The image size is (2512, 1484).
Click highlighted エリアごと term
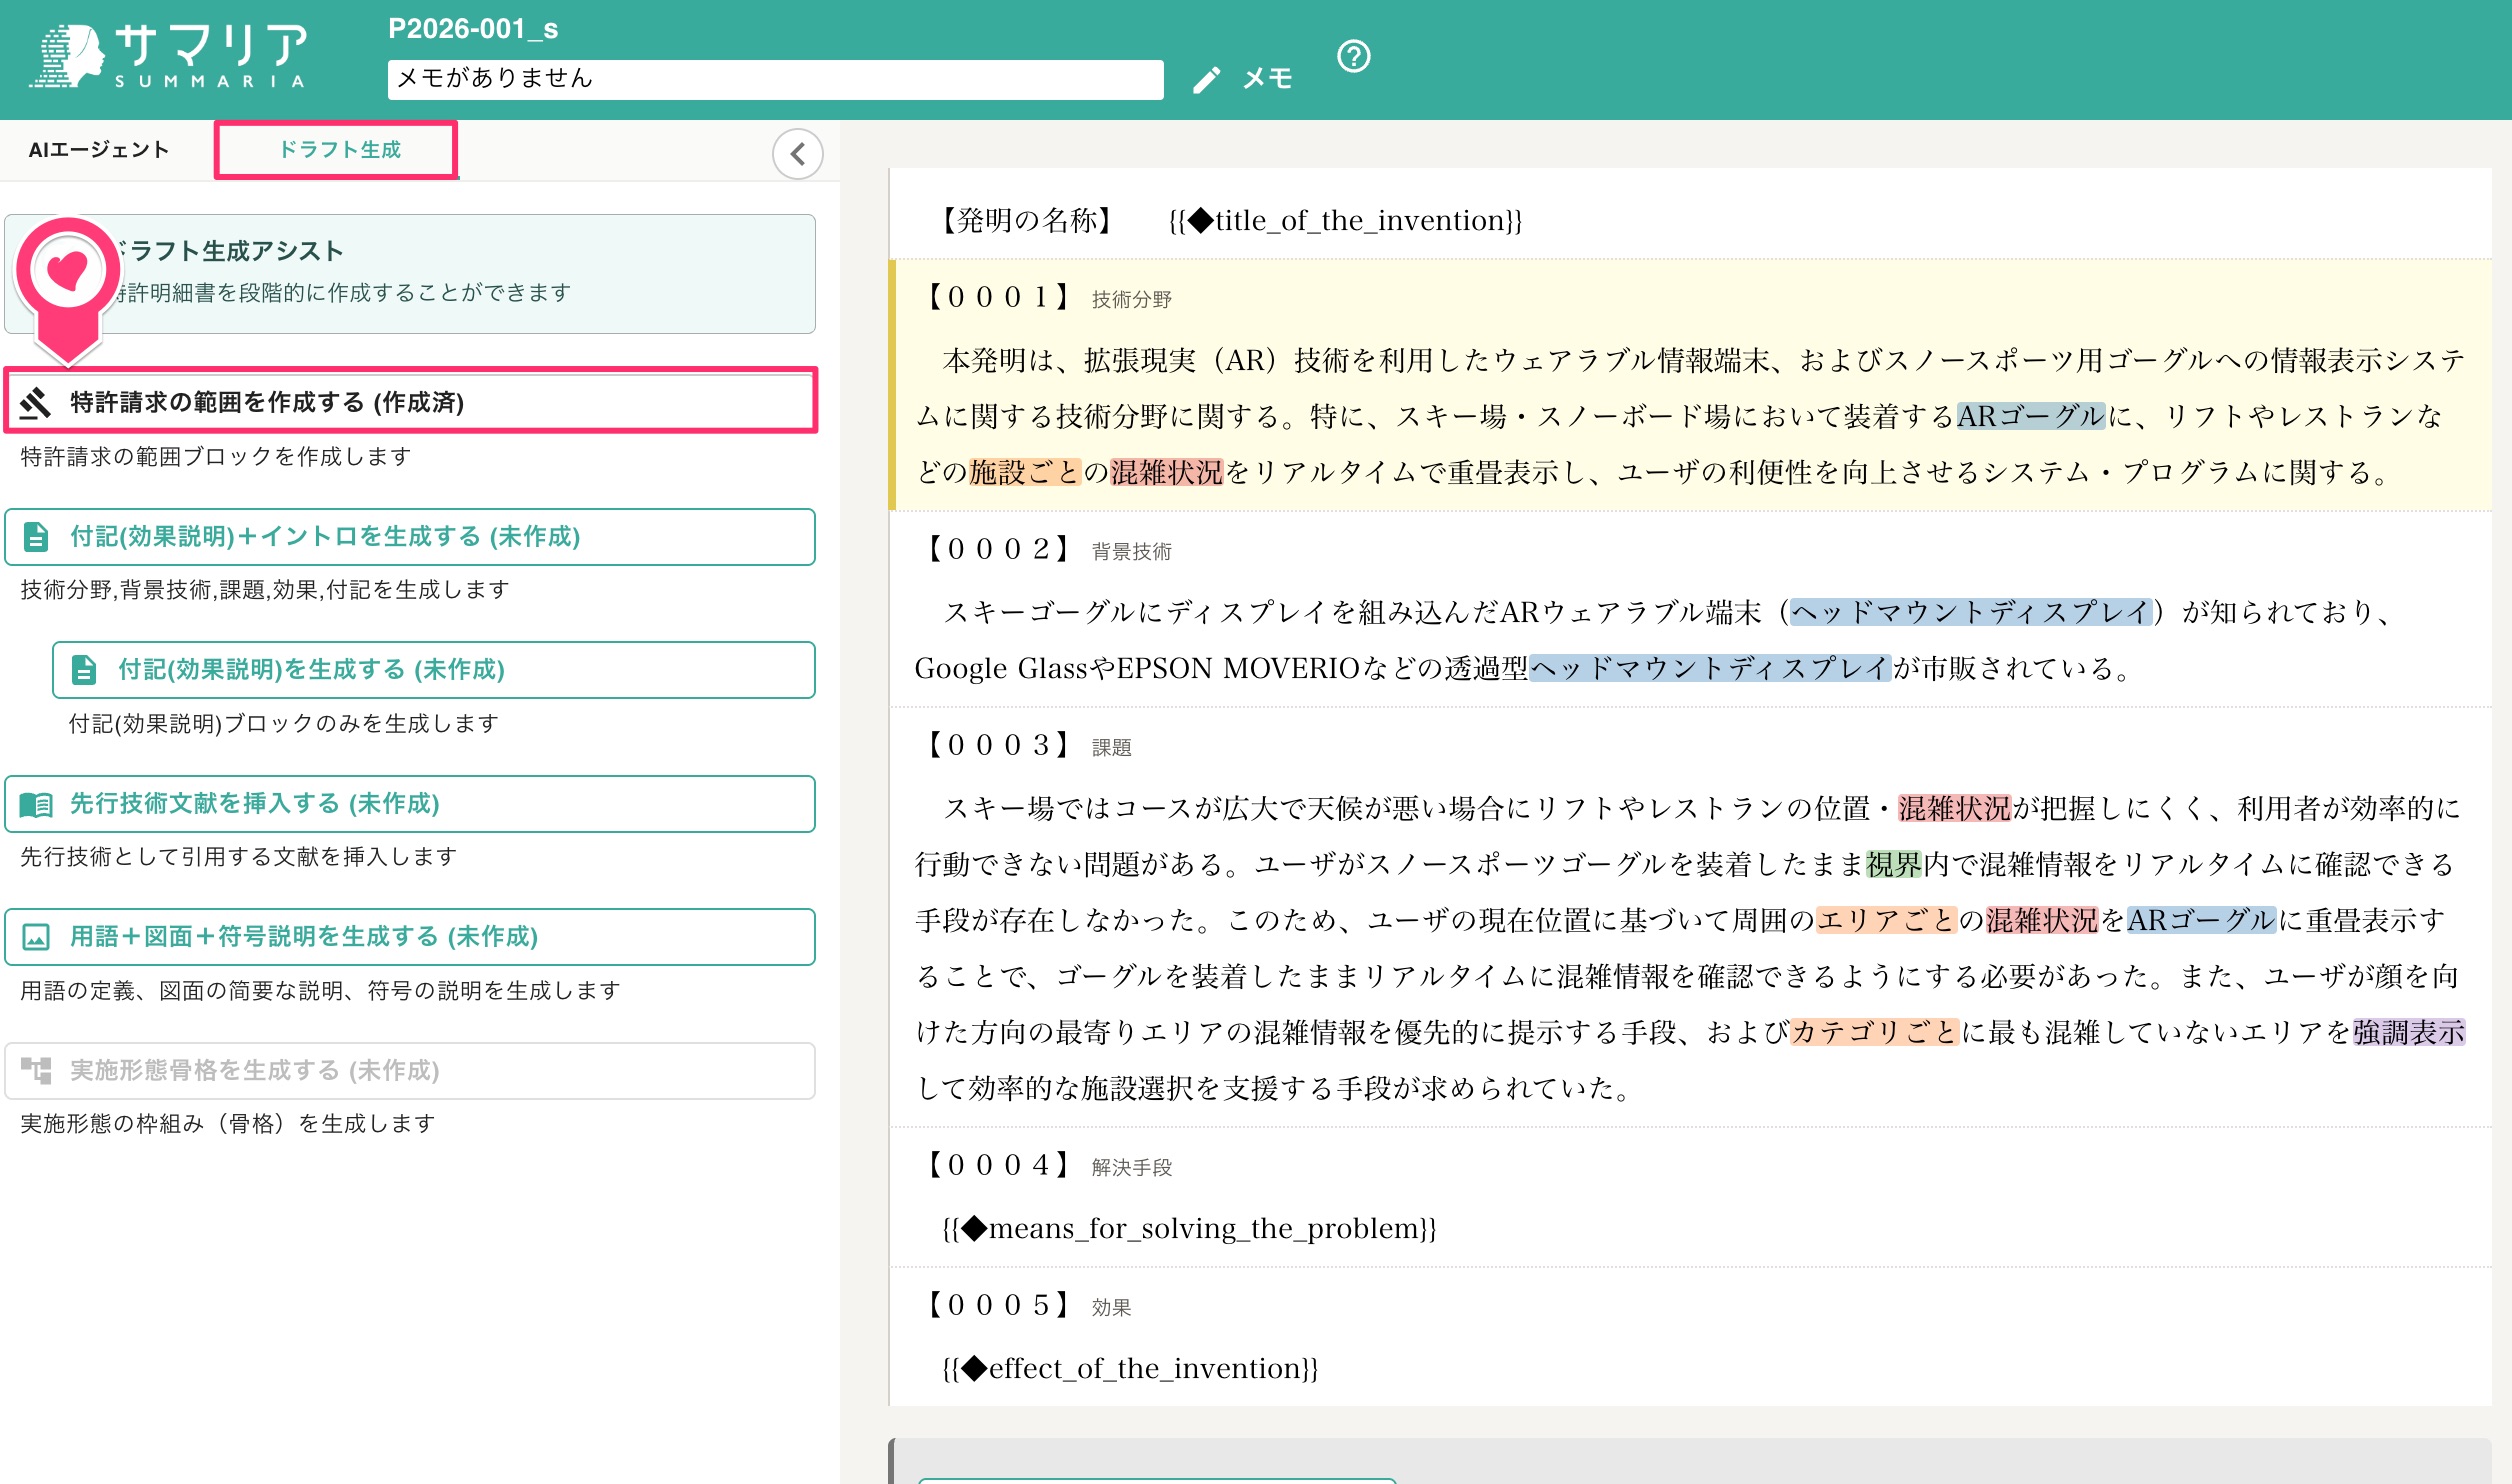click(x=1885, y=920)
